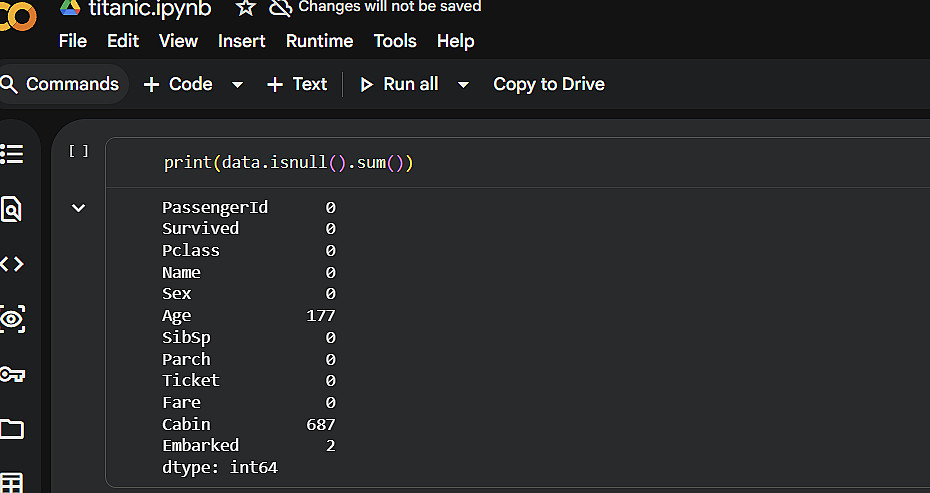The image size is (930, 493).
Task: Open the Code snippets sidebar icon
Action: point(11,264)
